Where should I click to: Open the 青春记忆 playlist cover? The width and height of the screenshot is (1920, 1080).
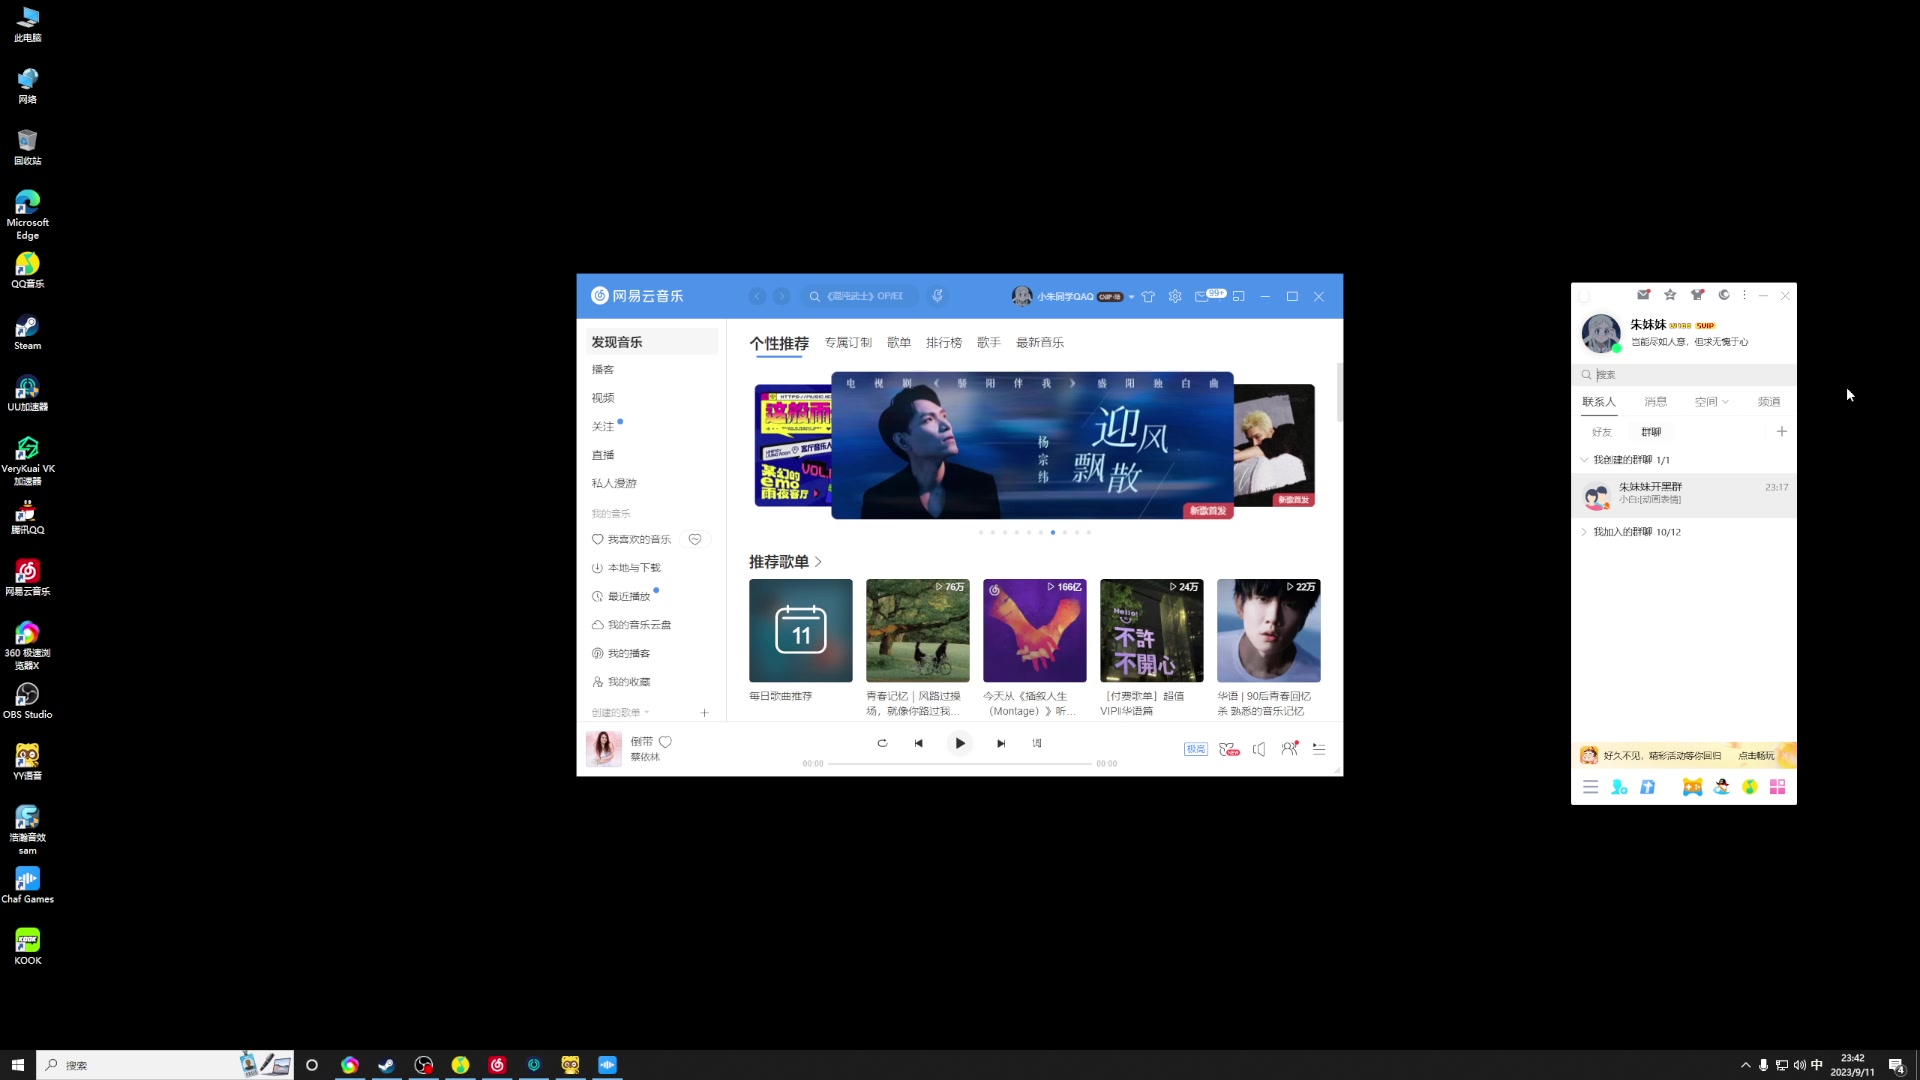[917, 630]
